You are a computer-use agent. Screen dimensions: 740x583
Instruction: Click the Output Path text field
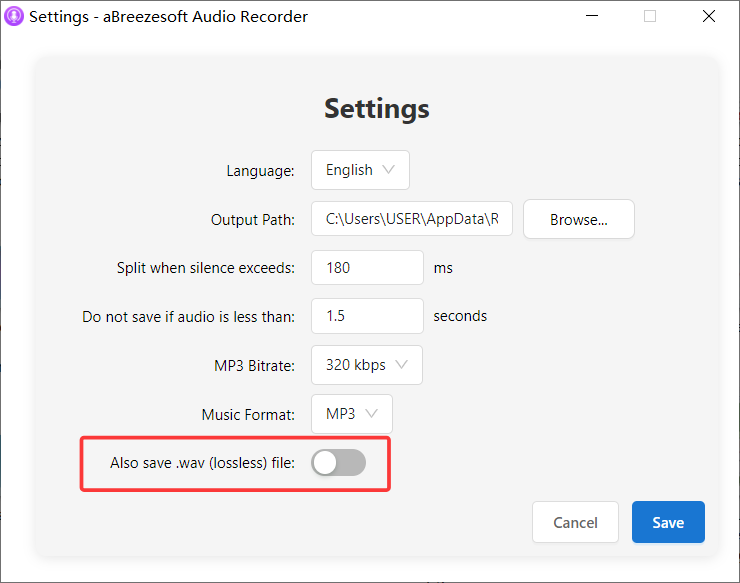point(412,219)
